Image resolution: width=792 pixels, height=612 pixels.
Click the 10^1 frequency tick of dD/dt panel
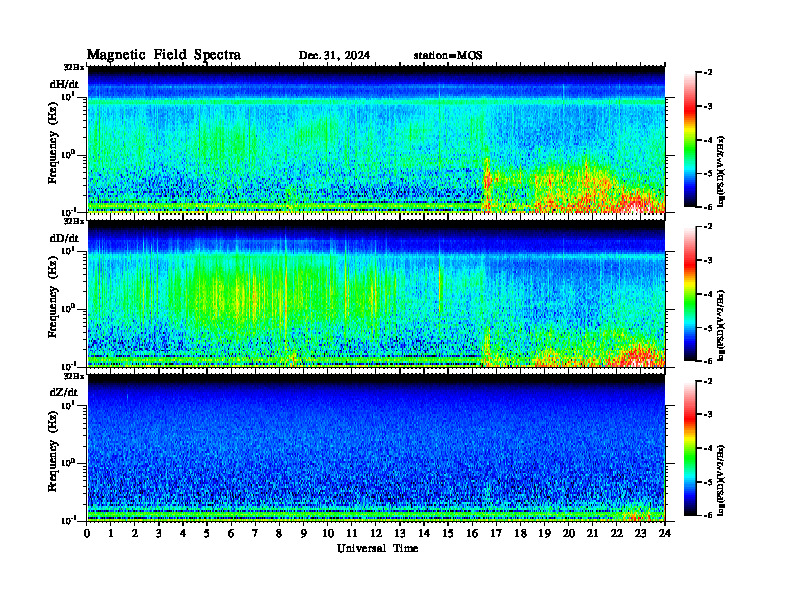click(69, 250)
